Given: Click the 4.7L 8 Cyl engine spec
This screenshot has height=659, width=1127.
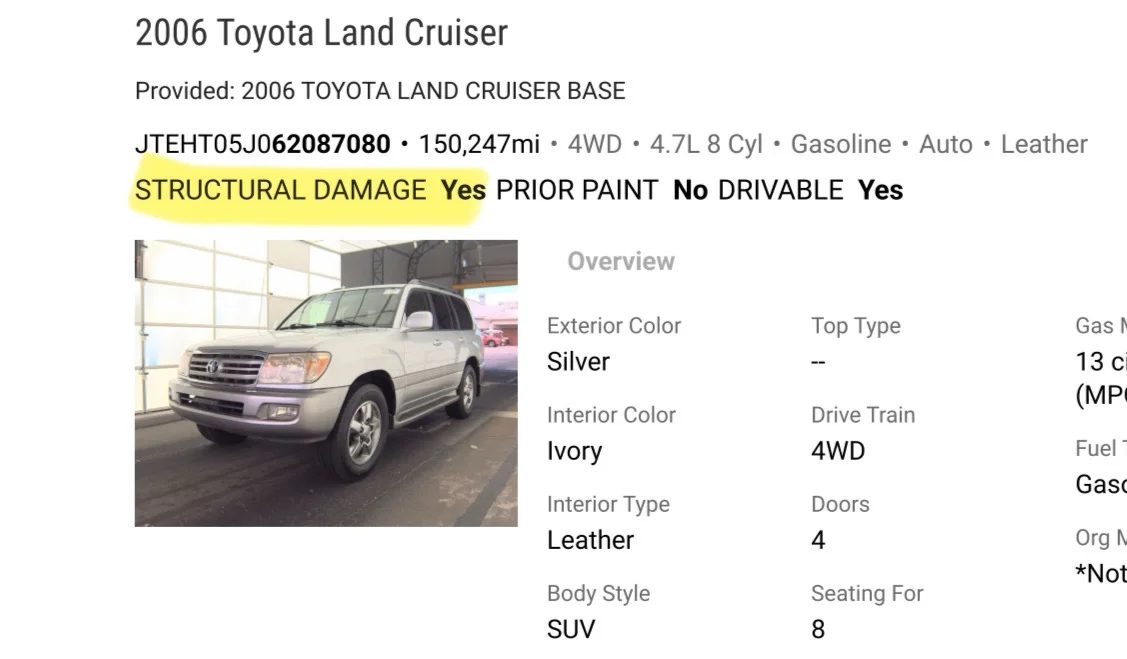Looking at the screenshot, I should tap(706, 144).
